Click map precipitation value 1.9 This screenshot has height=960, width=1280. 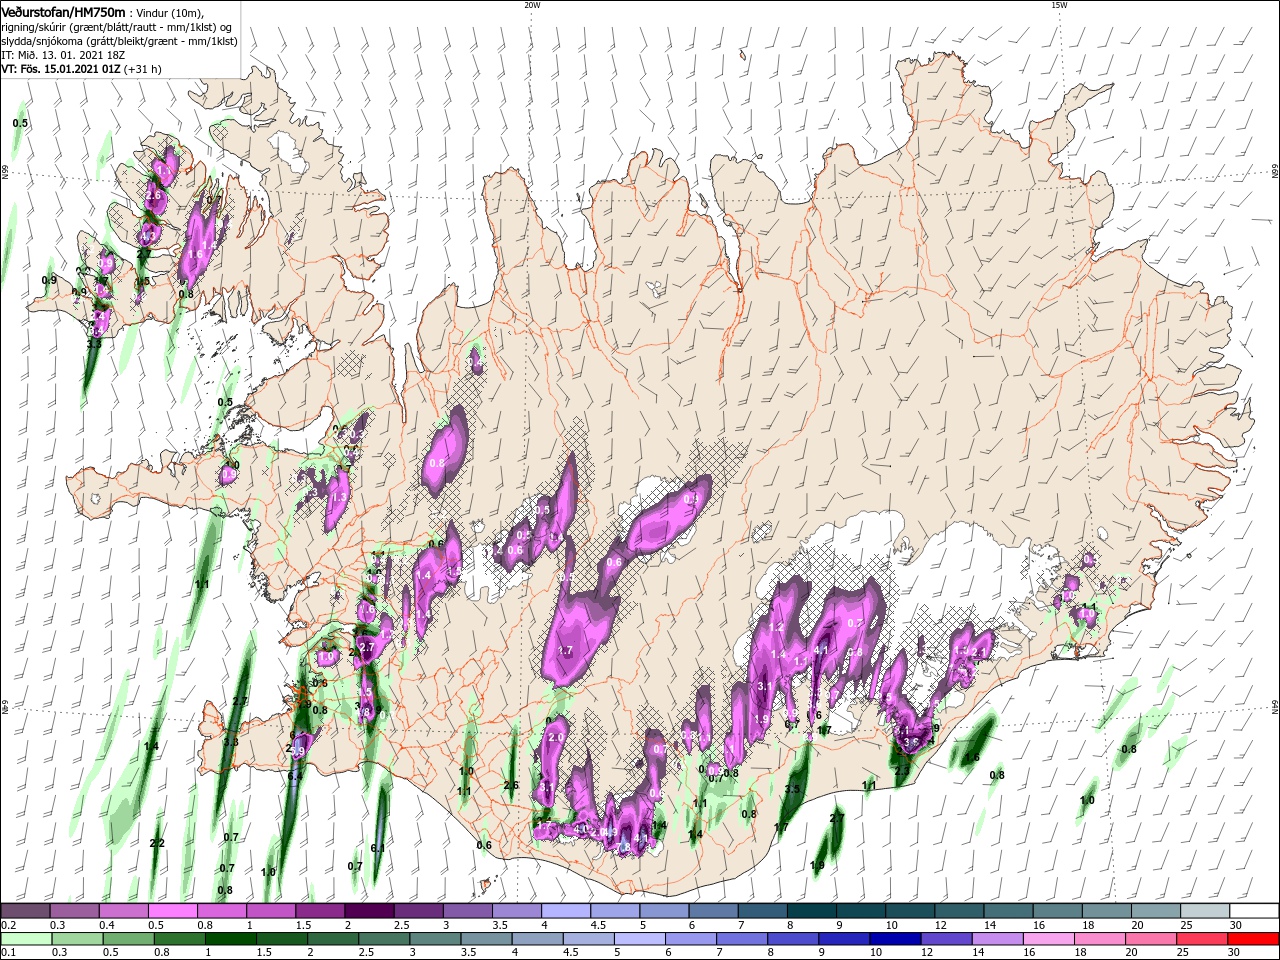coord(817,866)
